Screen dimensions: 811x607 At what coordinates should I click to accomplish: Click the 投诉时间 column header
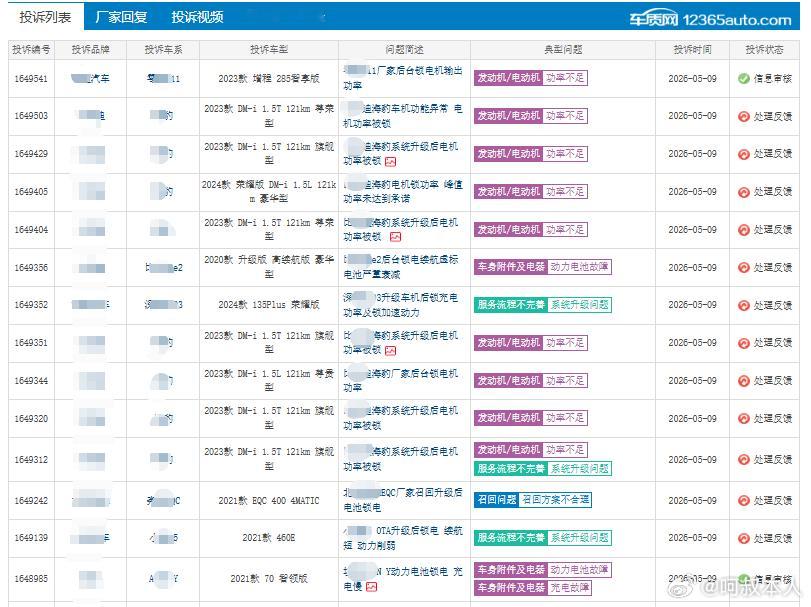point(693,50)
